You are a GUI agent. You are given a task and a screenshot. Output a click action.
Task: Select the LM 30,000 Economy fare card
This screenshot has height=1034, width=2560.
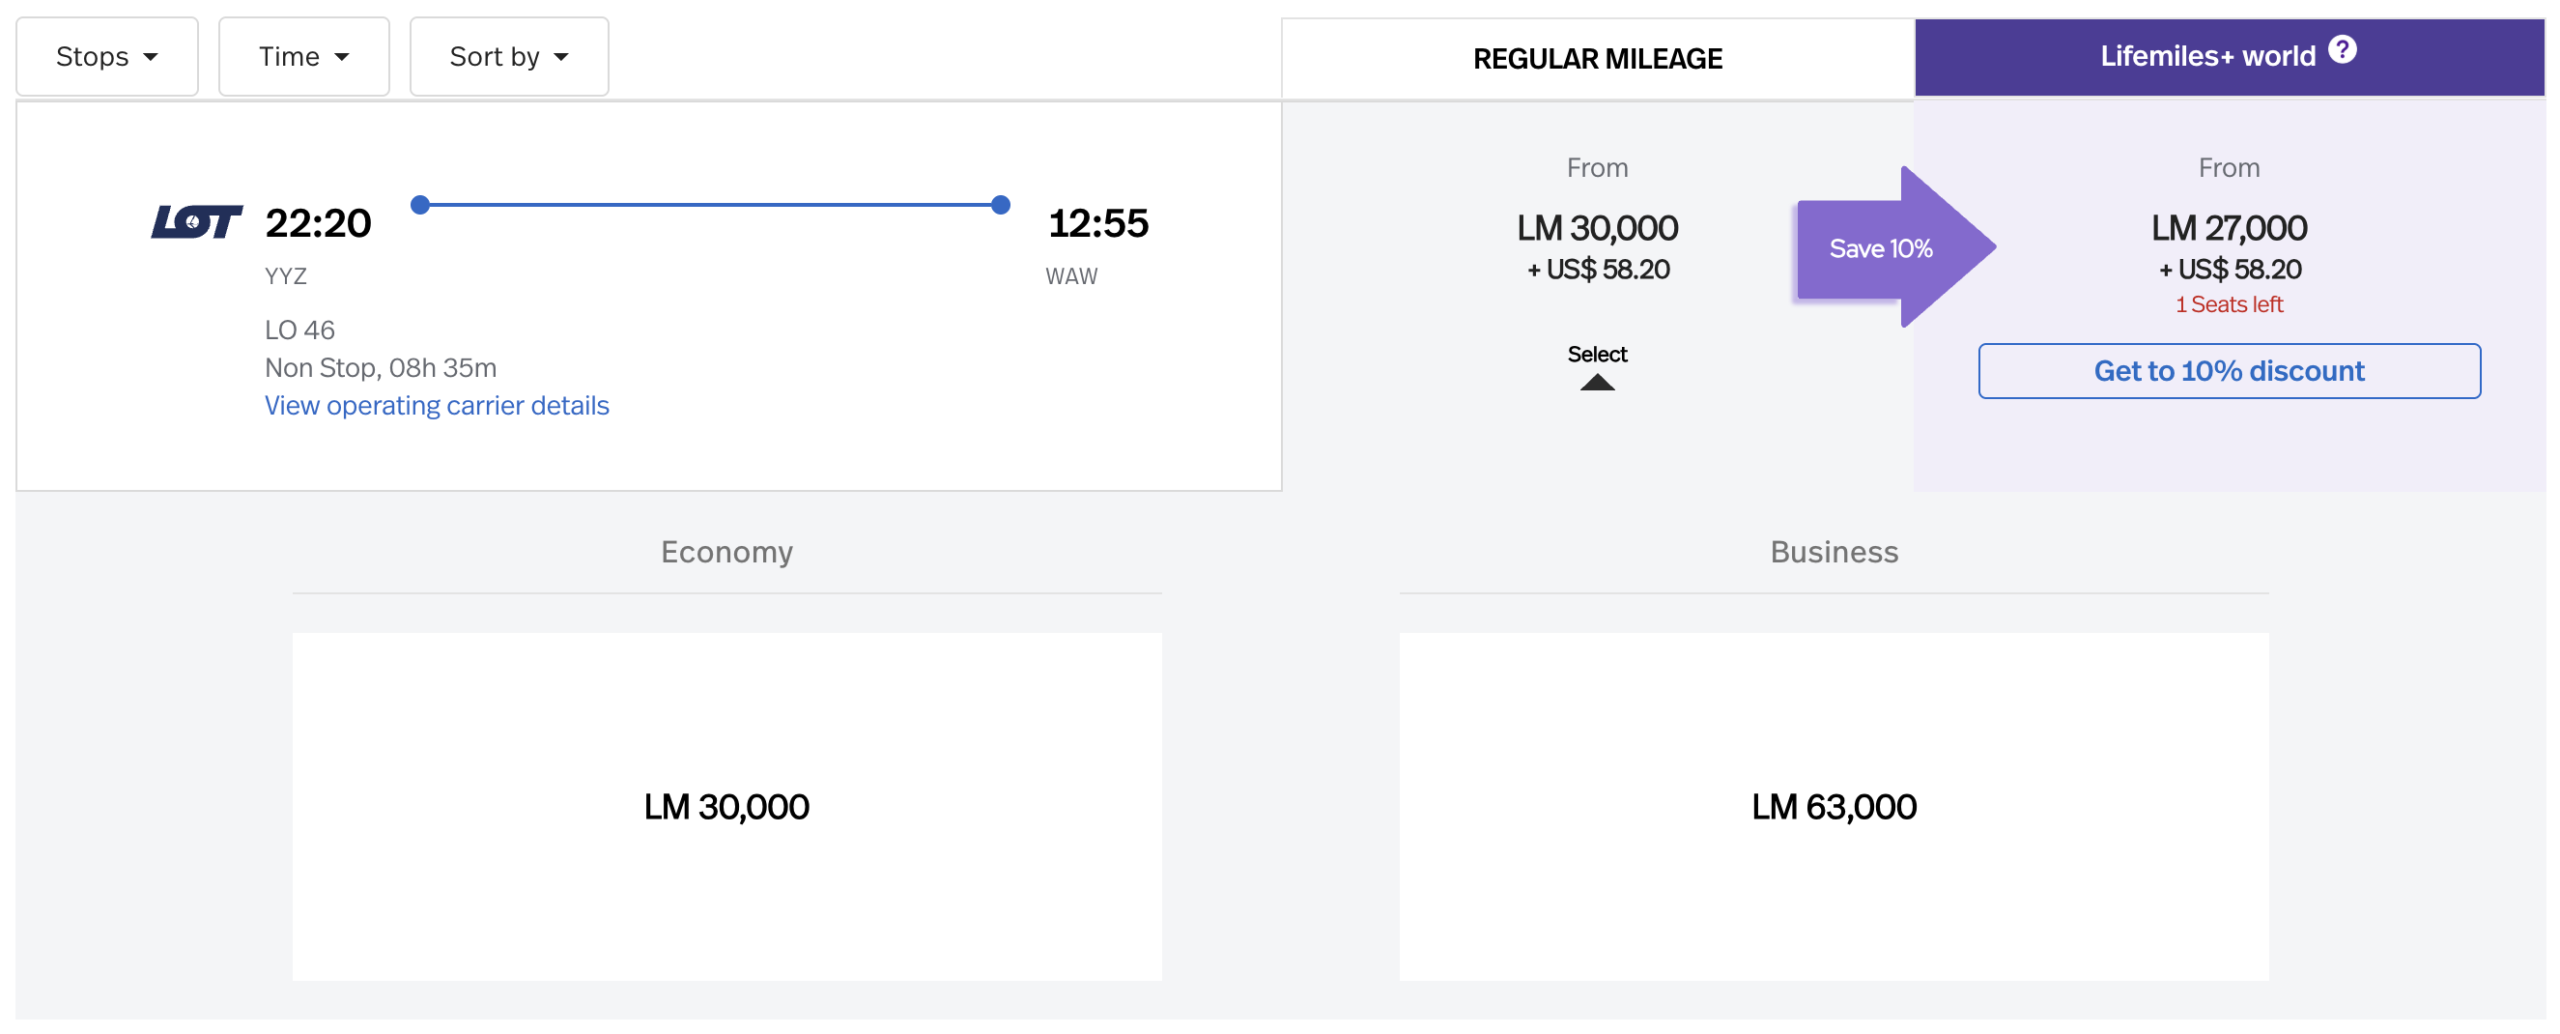tap(727, 806)
